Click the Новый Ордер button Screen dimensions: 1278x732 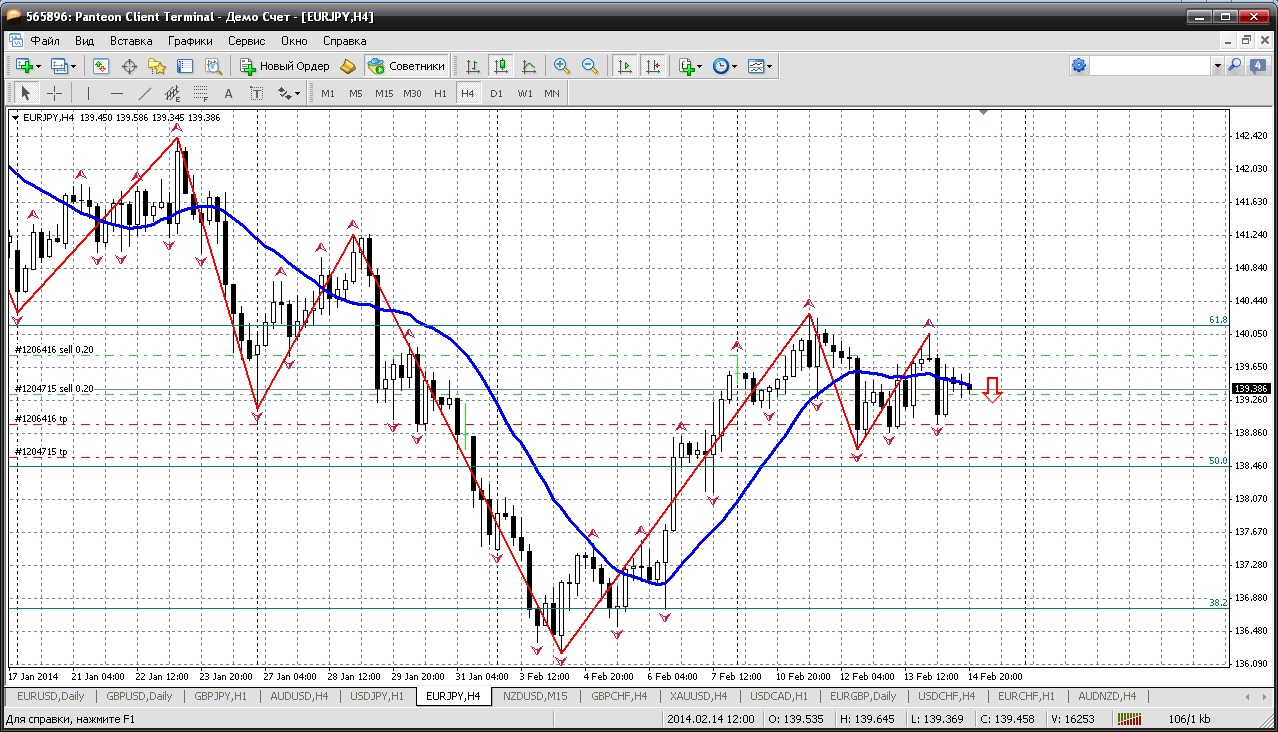285,66
